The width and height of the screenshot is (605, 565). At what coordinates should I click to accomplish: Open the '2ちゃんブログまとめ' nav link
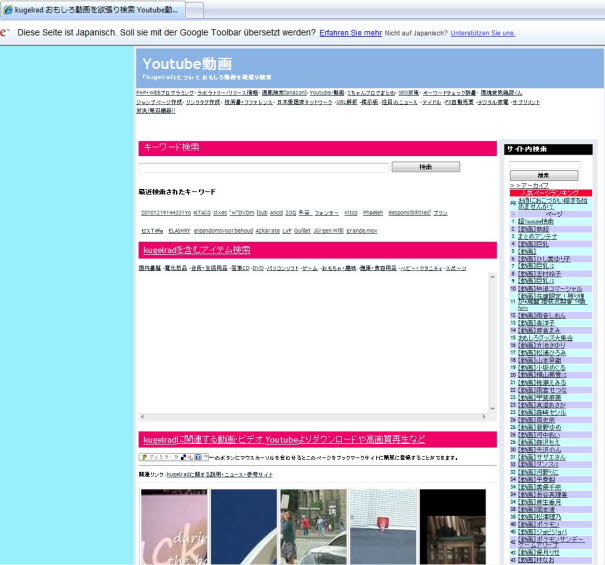tap(371, 93)
